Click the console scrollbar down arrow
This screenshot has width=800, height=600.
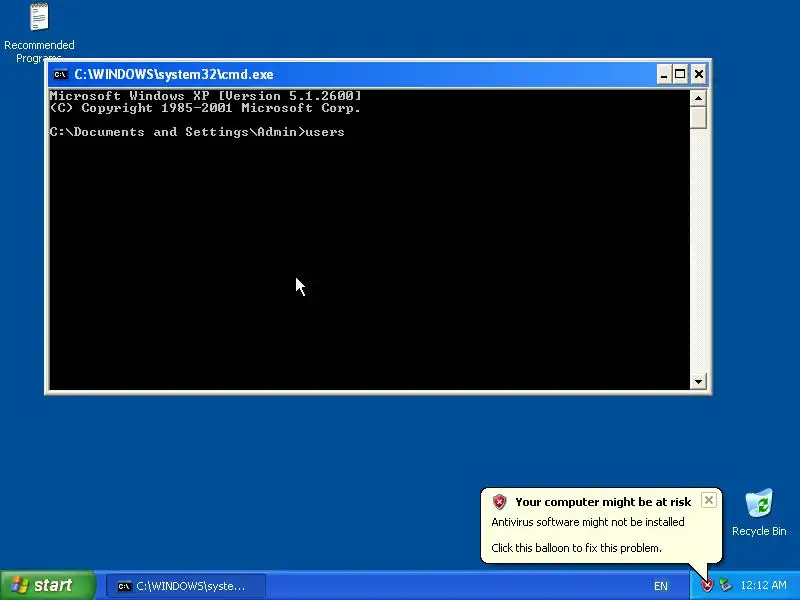point(698,381)
